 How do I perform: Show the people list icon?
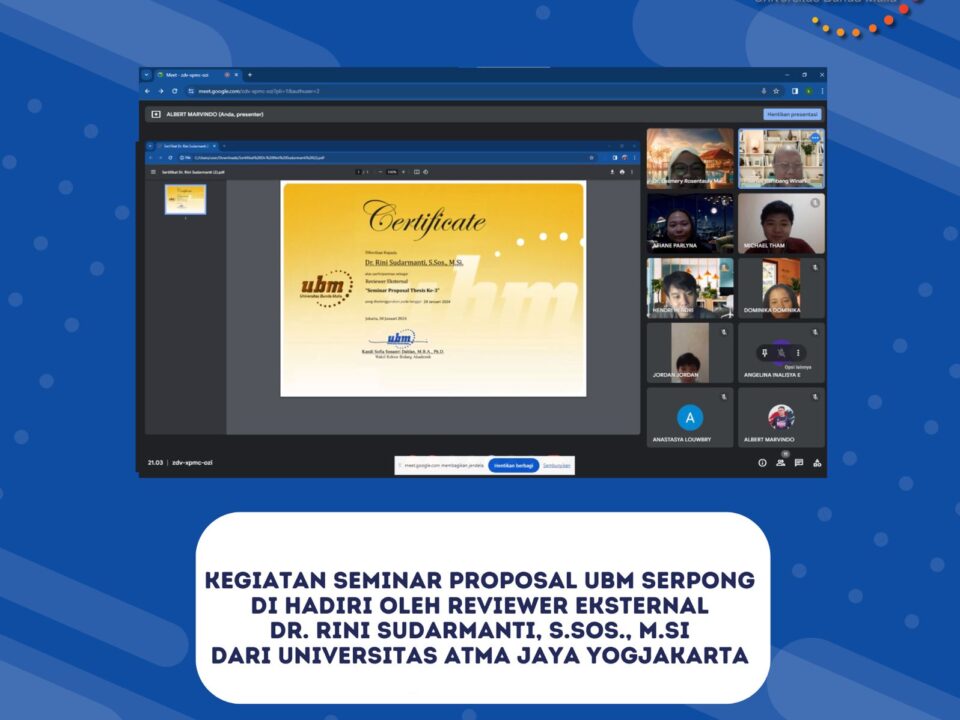(x=781, y=463)
